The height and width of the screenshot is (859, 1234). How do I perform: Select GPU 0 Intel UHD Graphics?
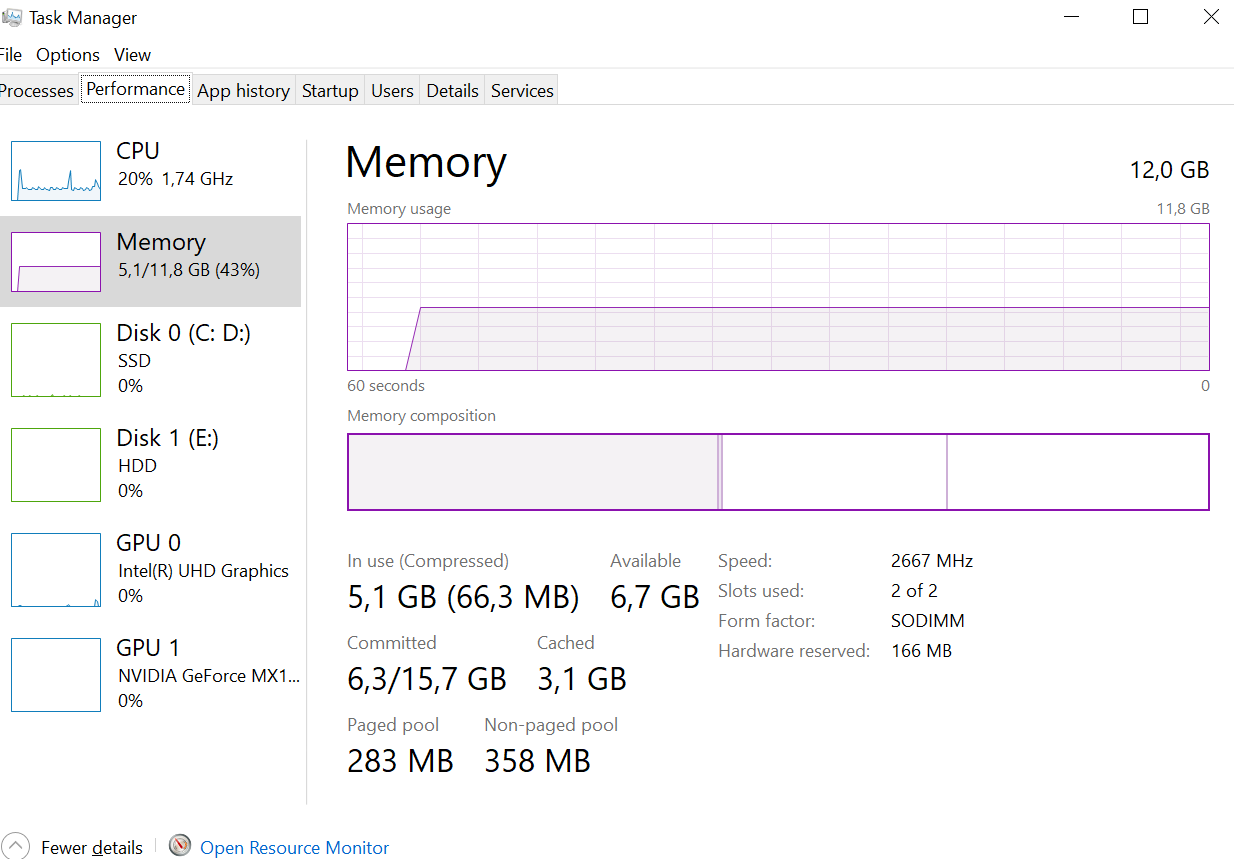coord(150,569)
